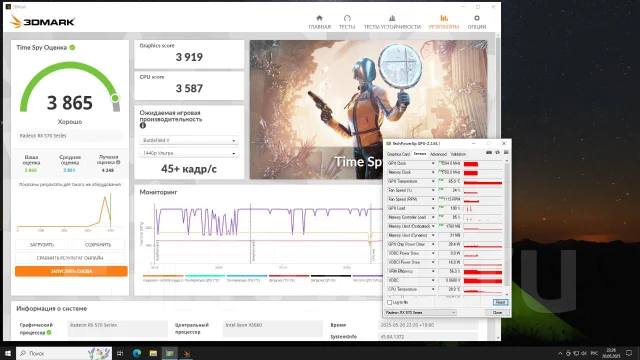Click the GPU-Z sensors list scrollbar
Image resolution: width=640 pixels, height=360 pixels.
(507, 227)
